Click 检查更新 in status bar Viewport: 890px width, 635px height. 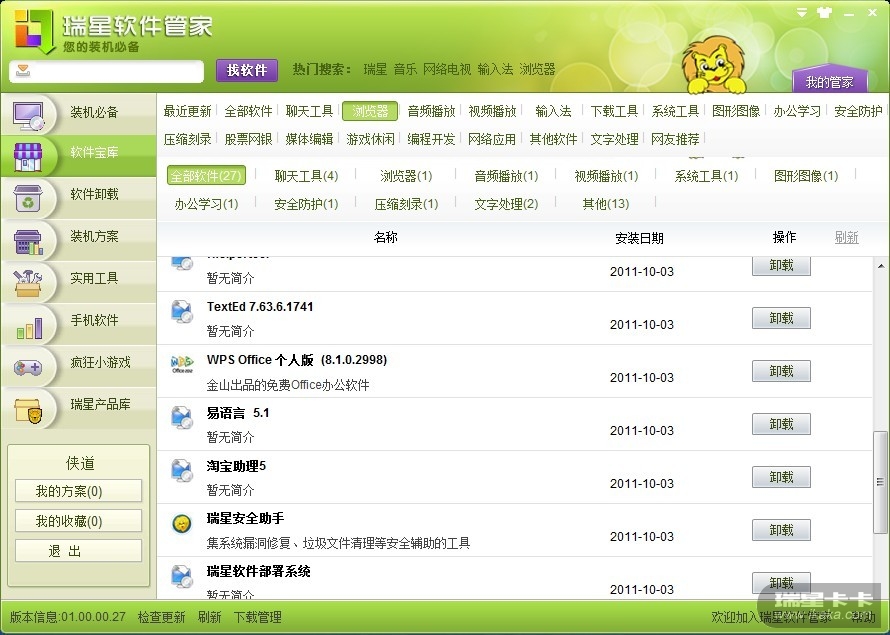(x=162, y=617)
